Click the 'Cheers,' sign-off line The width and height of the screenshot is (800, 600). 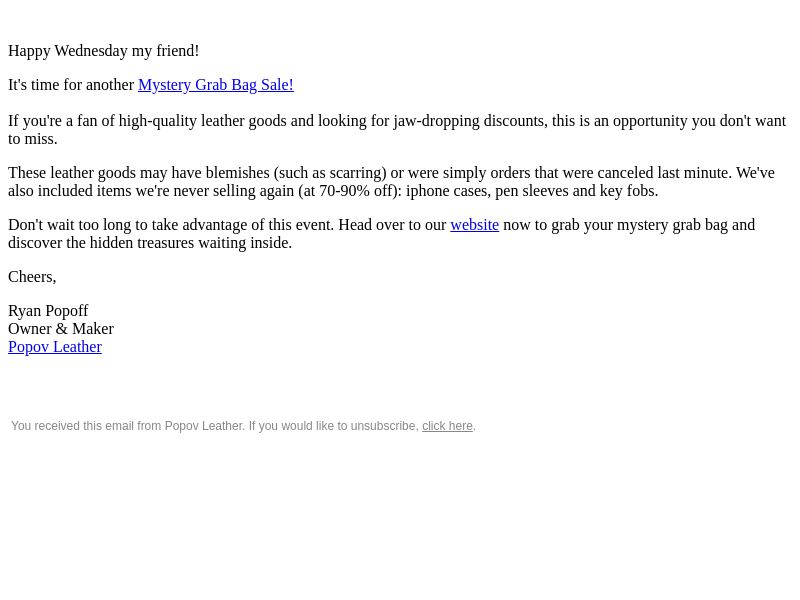coord(32,277)
